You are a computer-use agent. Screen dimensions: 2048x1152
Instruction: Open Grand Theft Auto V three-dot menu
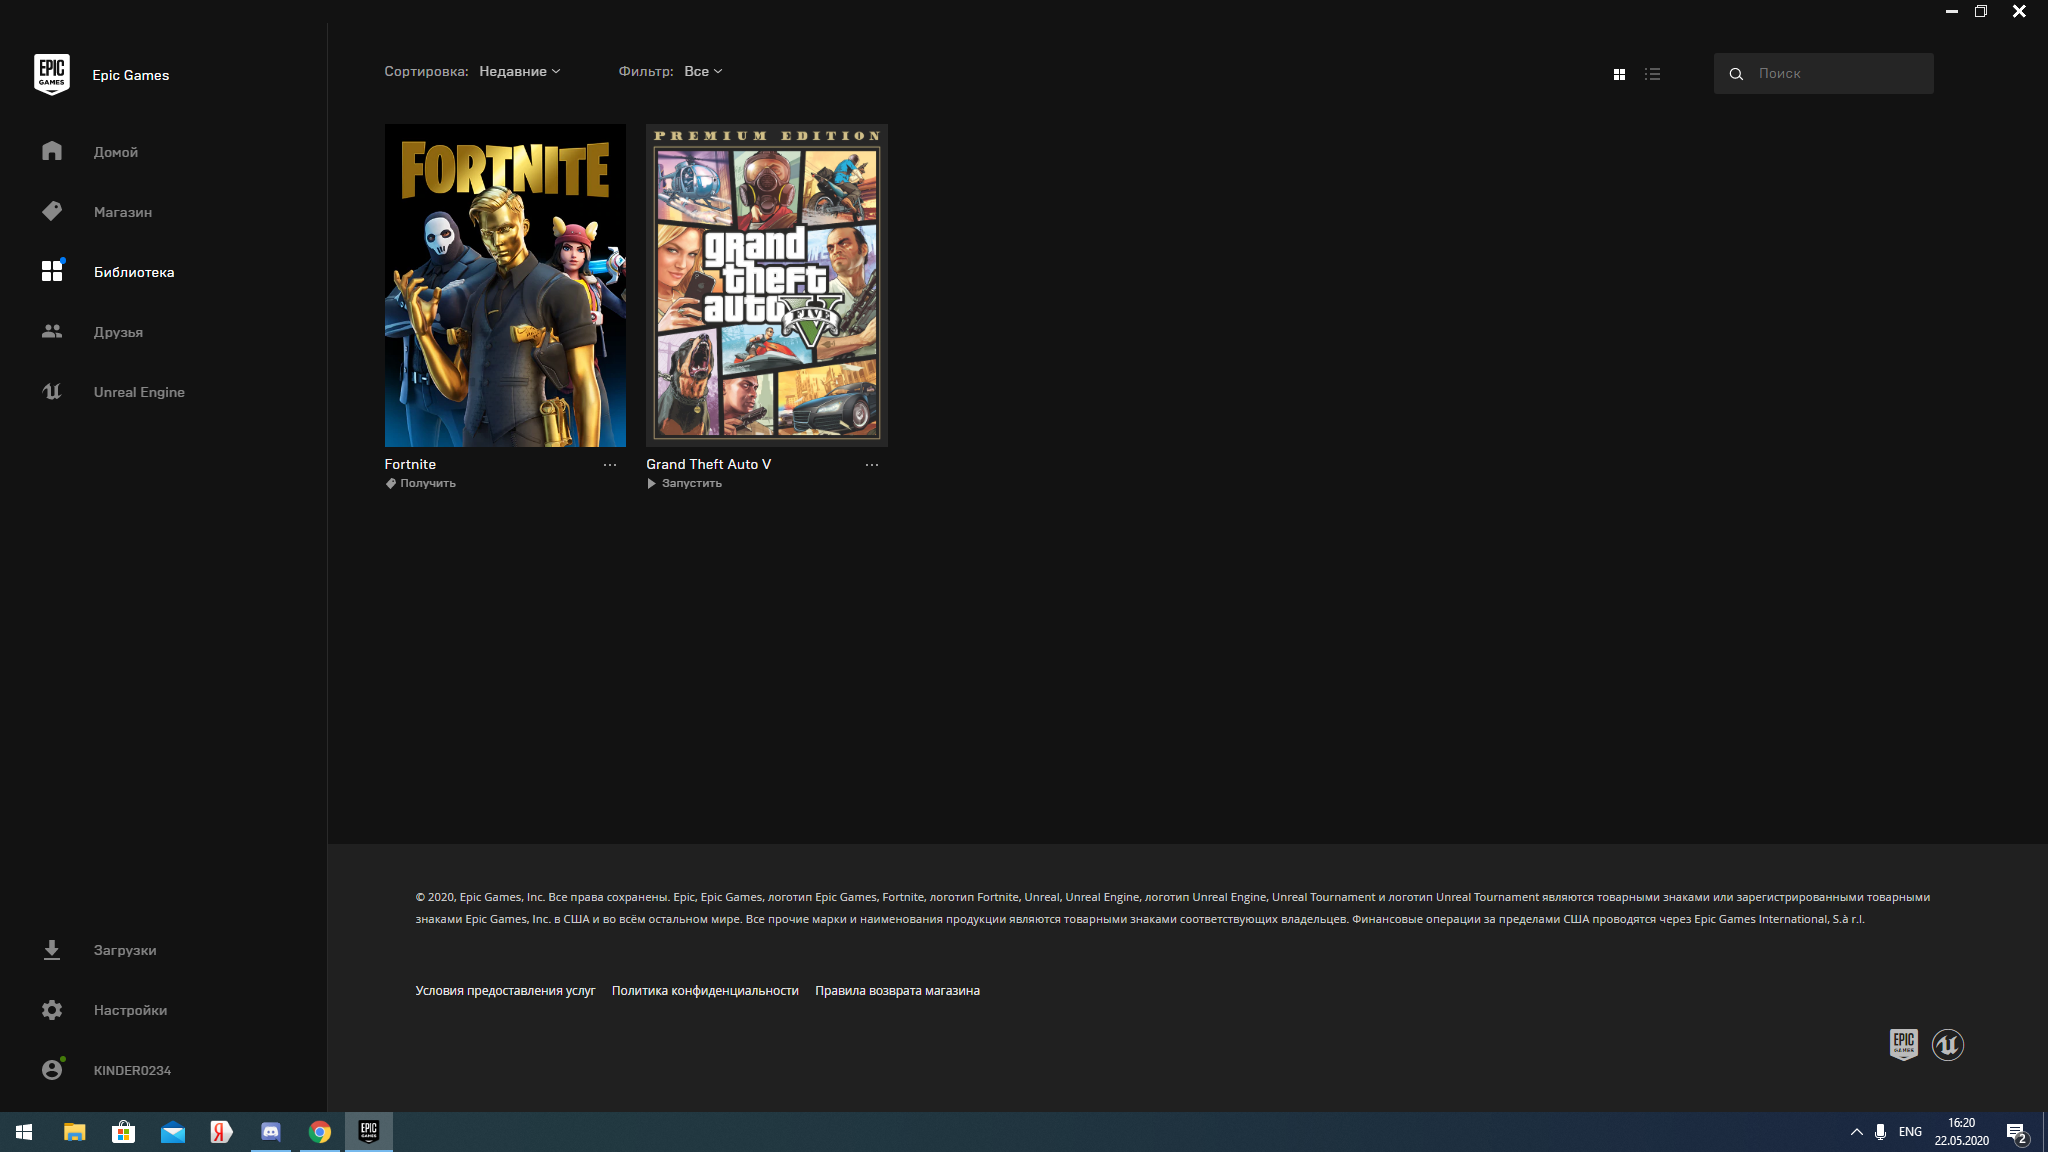[x=871, y=465]
